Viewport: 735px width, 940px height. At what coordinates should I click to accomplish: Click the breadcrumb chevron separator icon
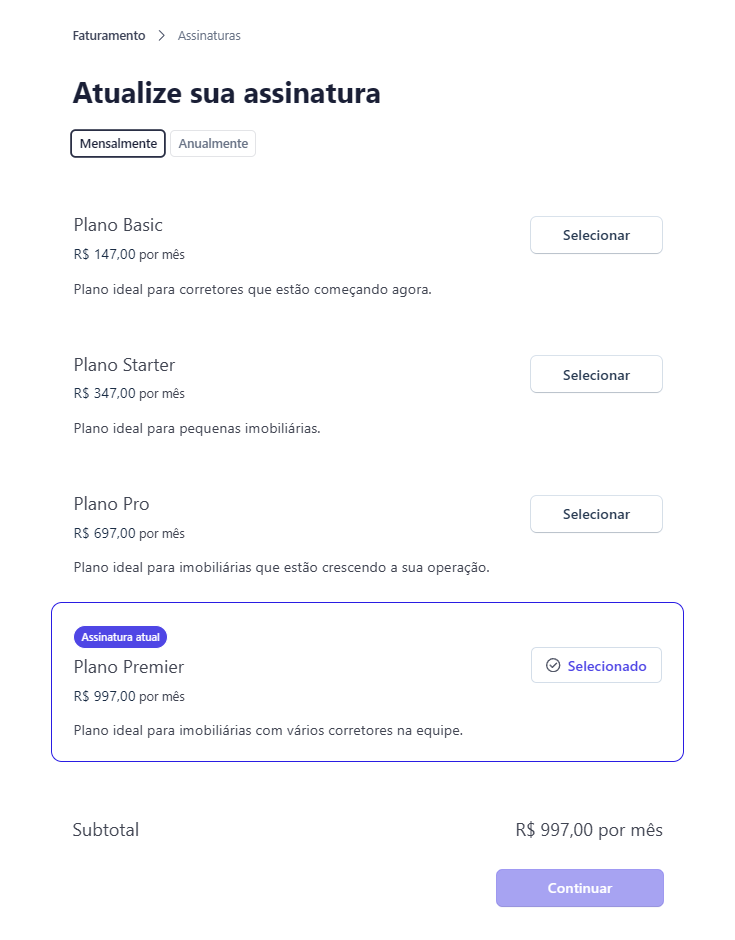(162, 36)
